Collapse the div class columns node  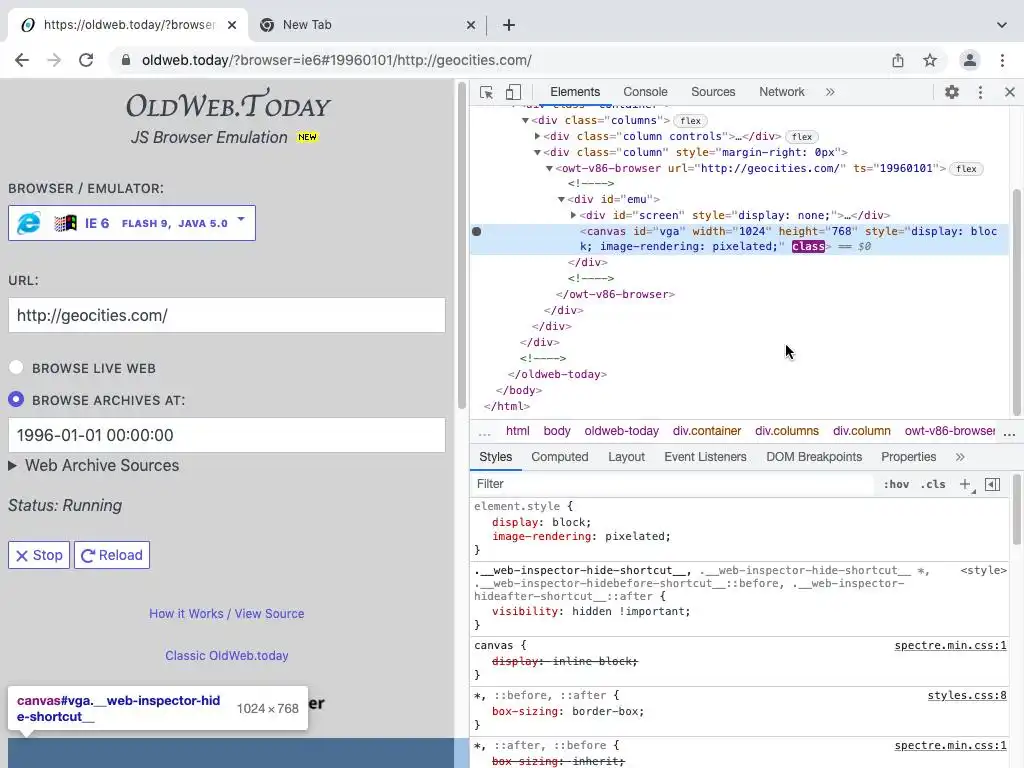(x=525, y=121)
